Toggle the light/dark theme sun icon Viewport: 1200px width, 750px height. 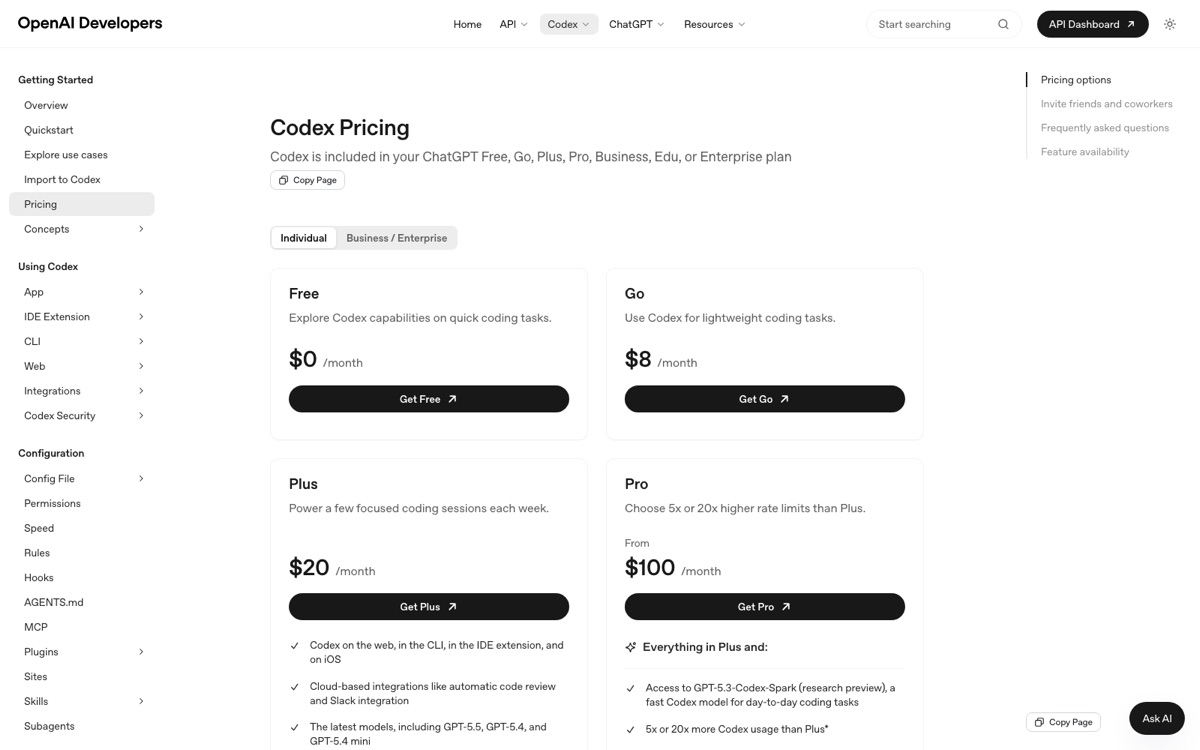(x=1169, y=24)
